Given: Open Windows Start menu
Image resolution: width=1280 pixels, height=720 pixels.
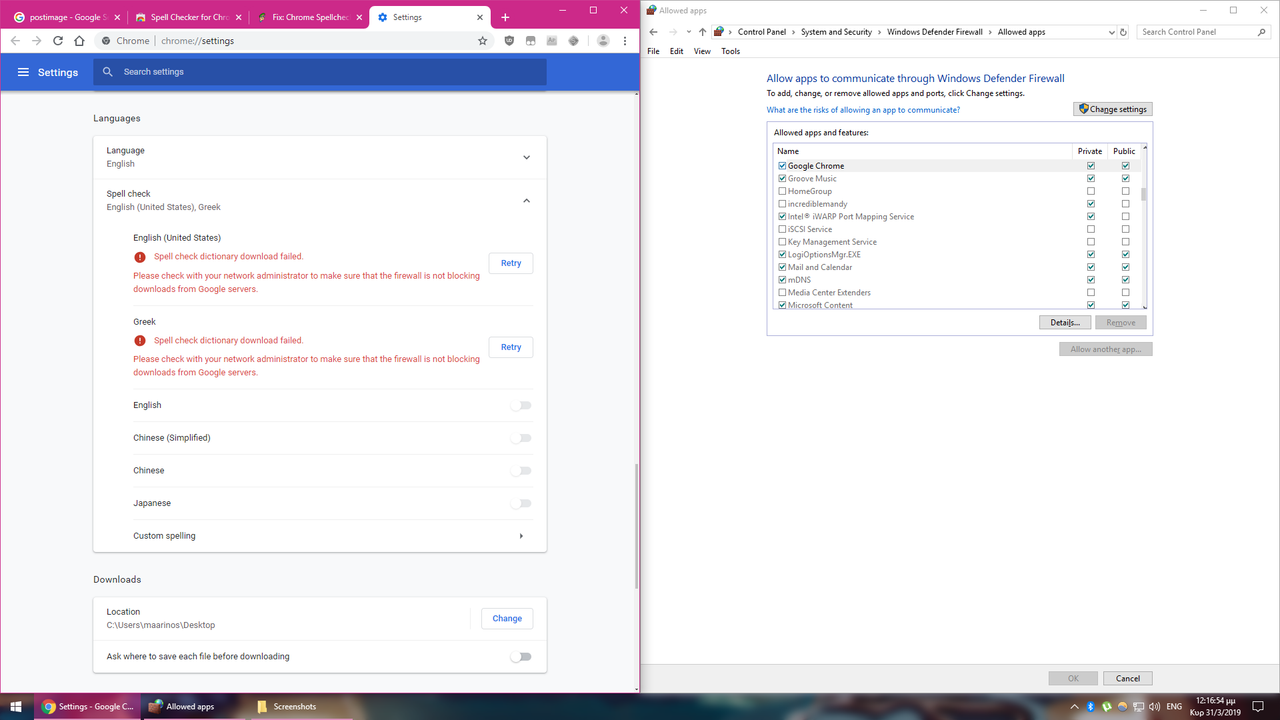Looking at the screenshot, I should 17,706.
